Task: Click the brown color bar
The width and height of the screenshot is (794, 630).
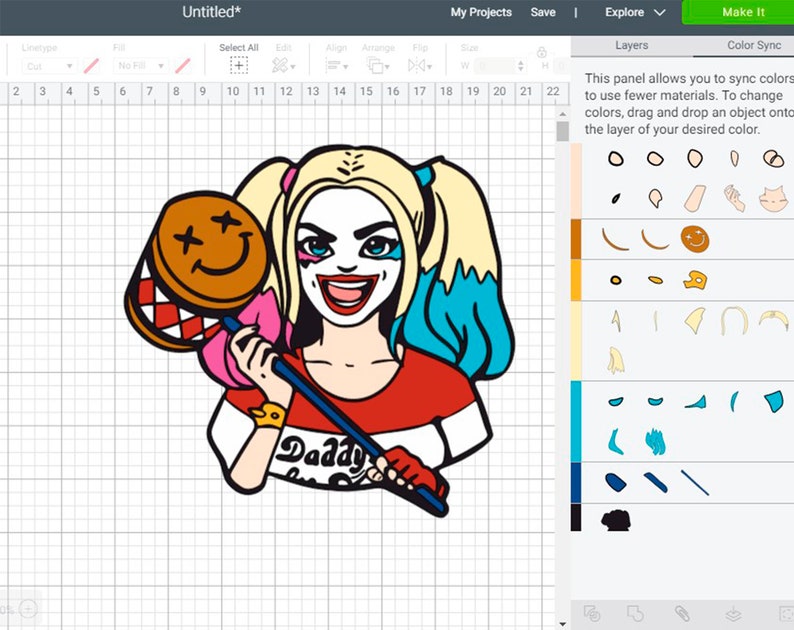Action: (576, 239)
